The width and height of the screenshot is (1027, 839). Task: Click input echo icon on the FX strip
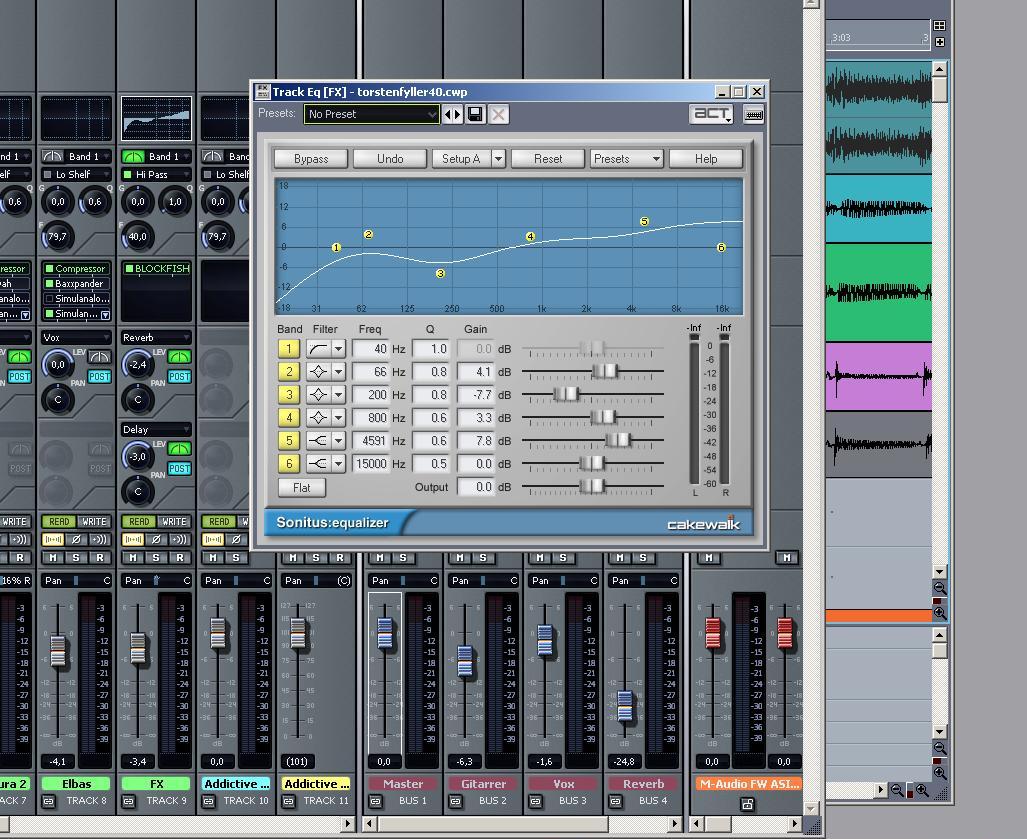pyautogui.click(x=179, y=540)
